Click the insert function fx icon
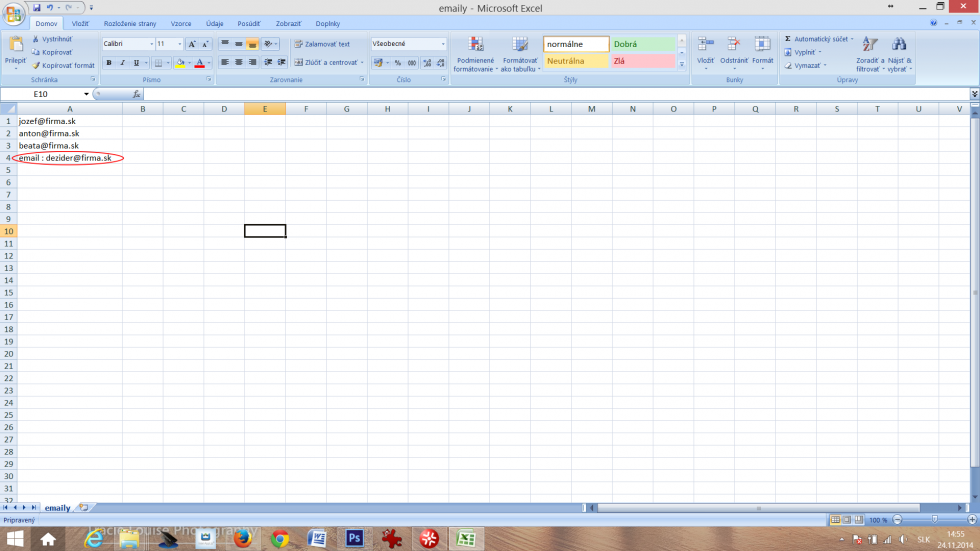 pyautogui.click(x=136, y=94)
